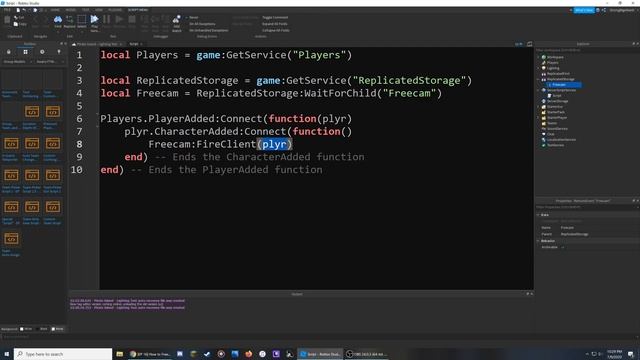Switch to the place document tab
The width and height of the screenshot is (640, 360).
click(97, 44)
